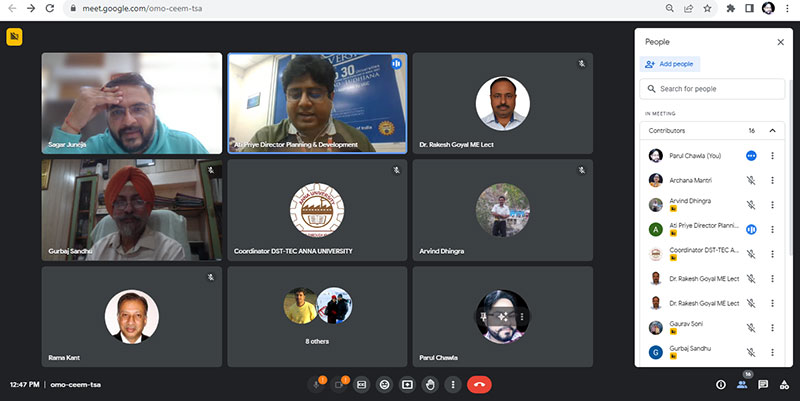Open the Activities icon at bottom right

point(783,384)
